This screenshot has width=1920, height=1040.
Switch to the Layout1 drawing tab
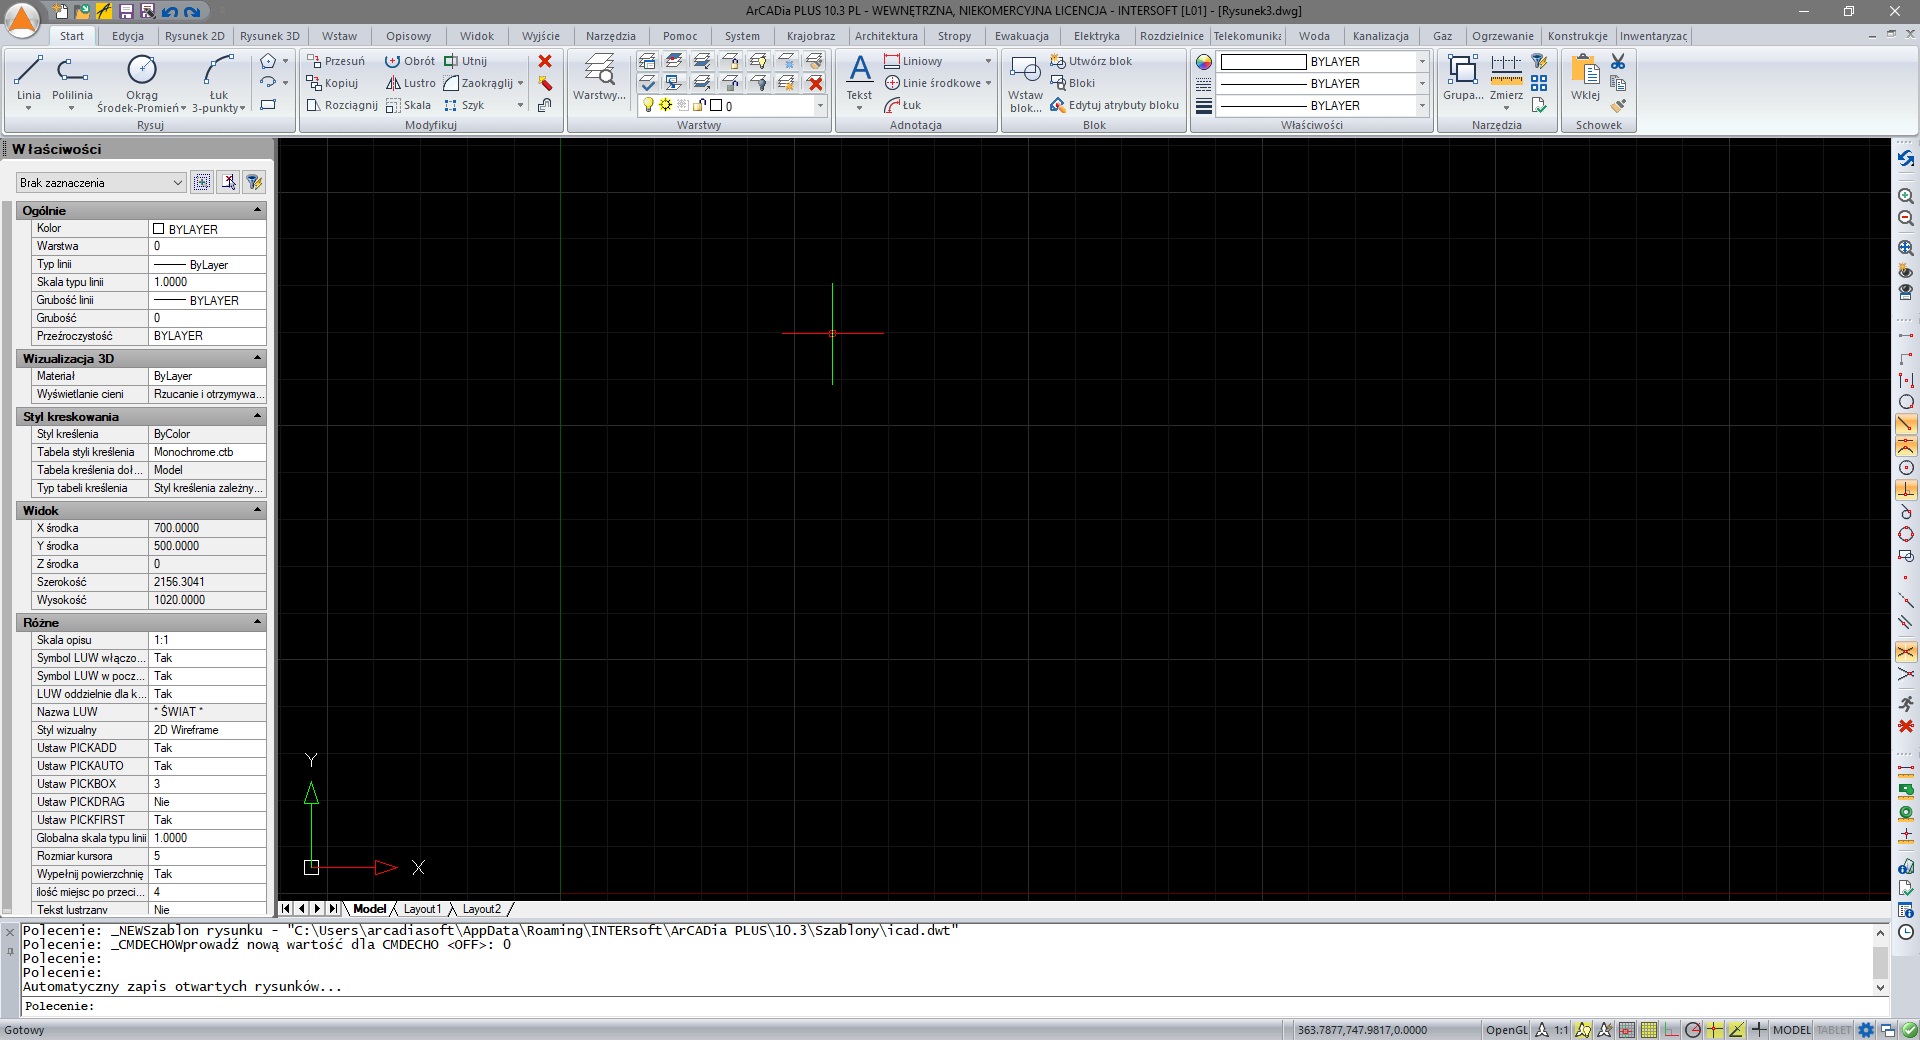(x=422, y=909)
